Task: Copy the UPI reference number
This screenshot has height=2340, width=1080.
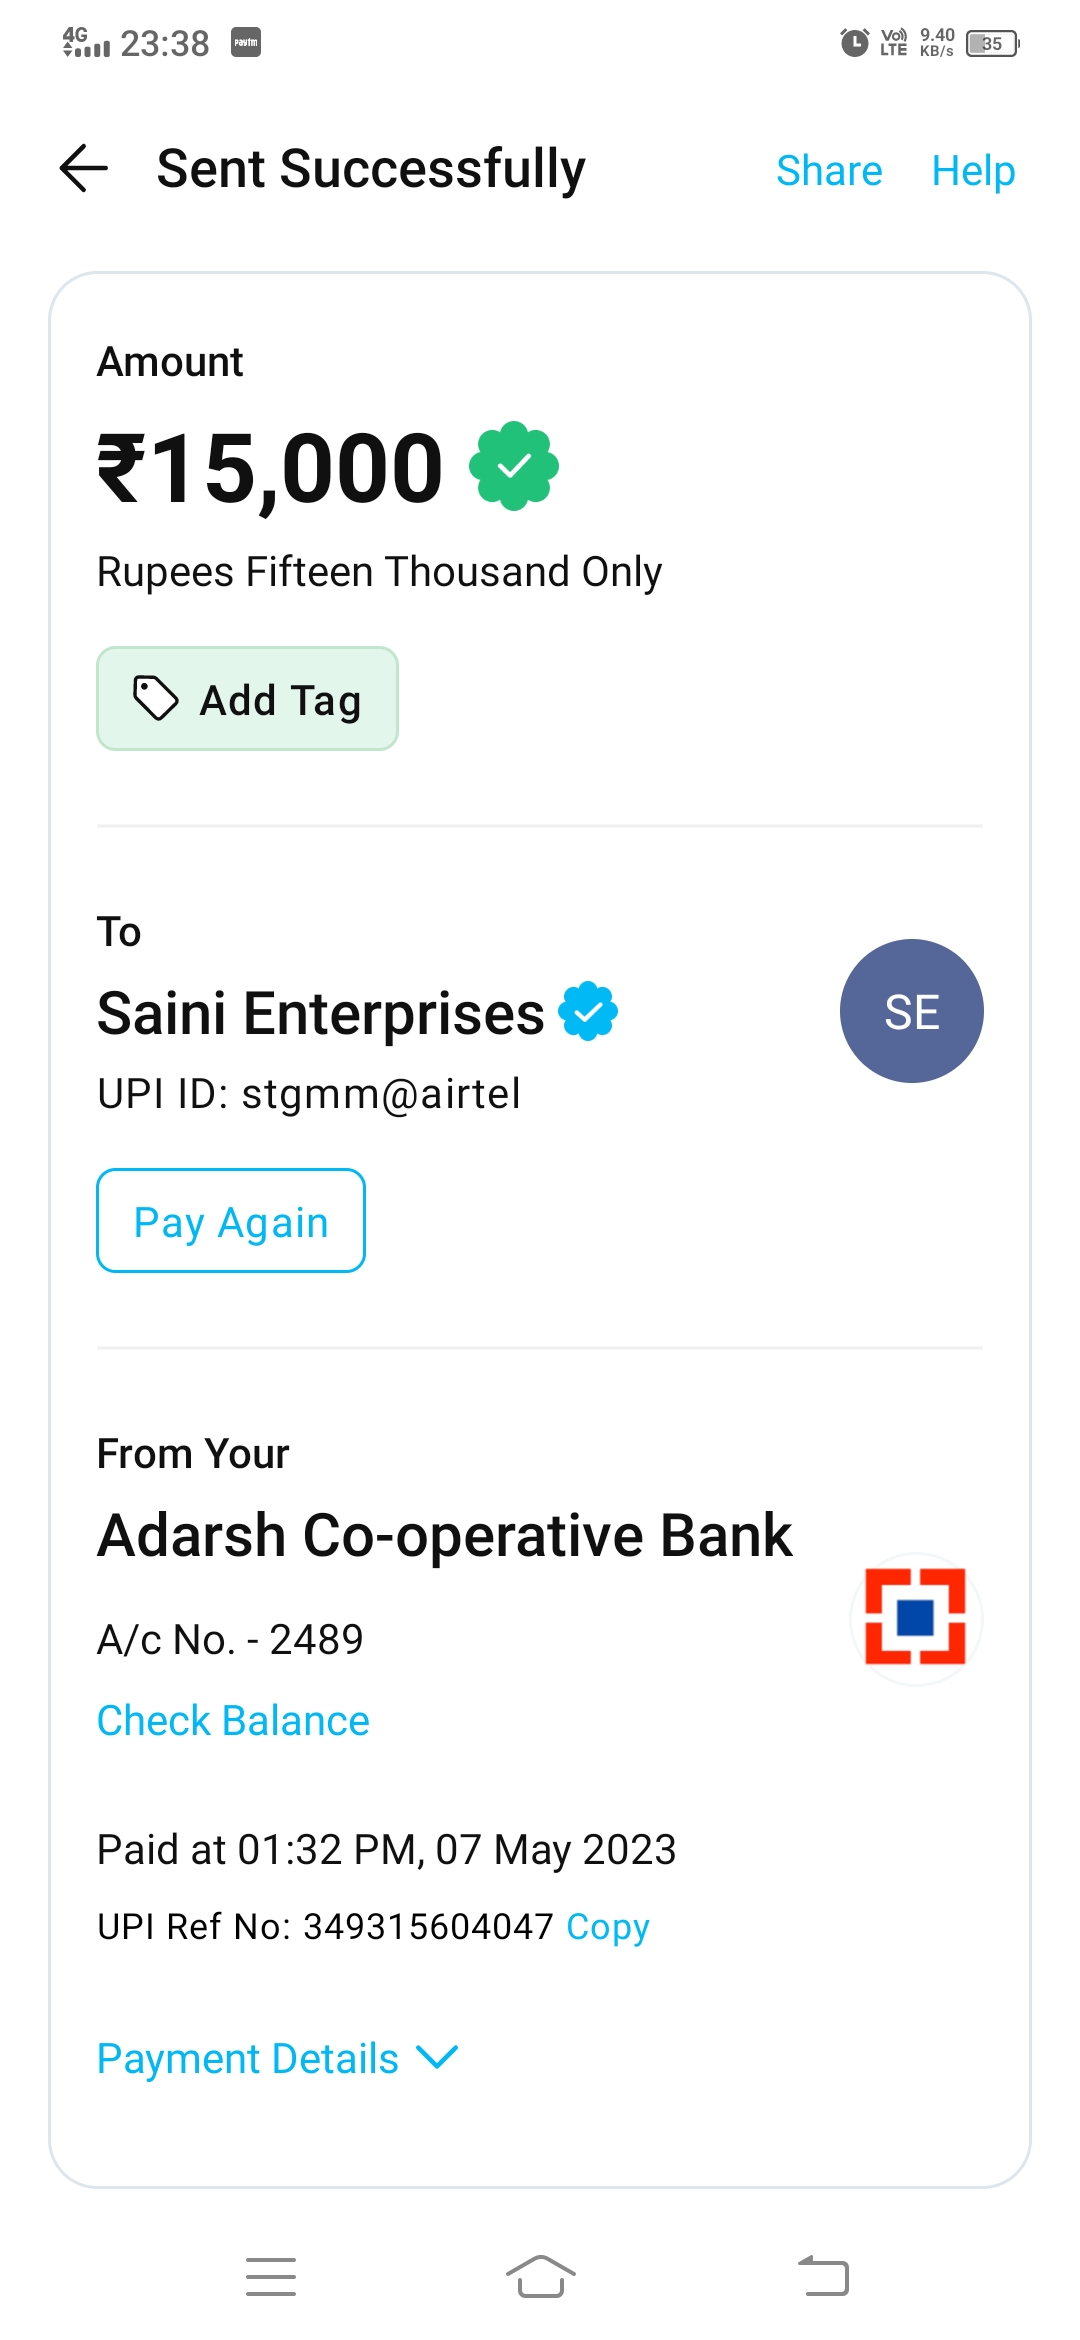Action: [x=607, y=1926]
